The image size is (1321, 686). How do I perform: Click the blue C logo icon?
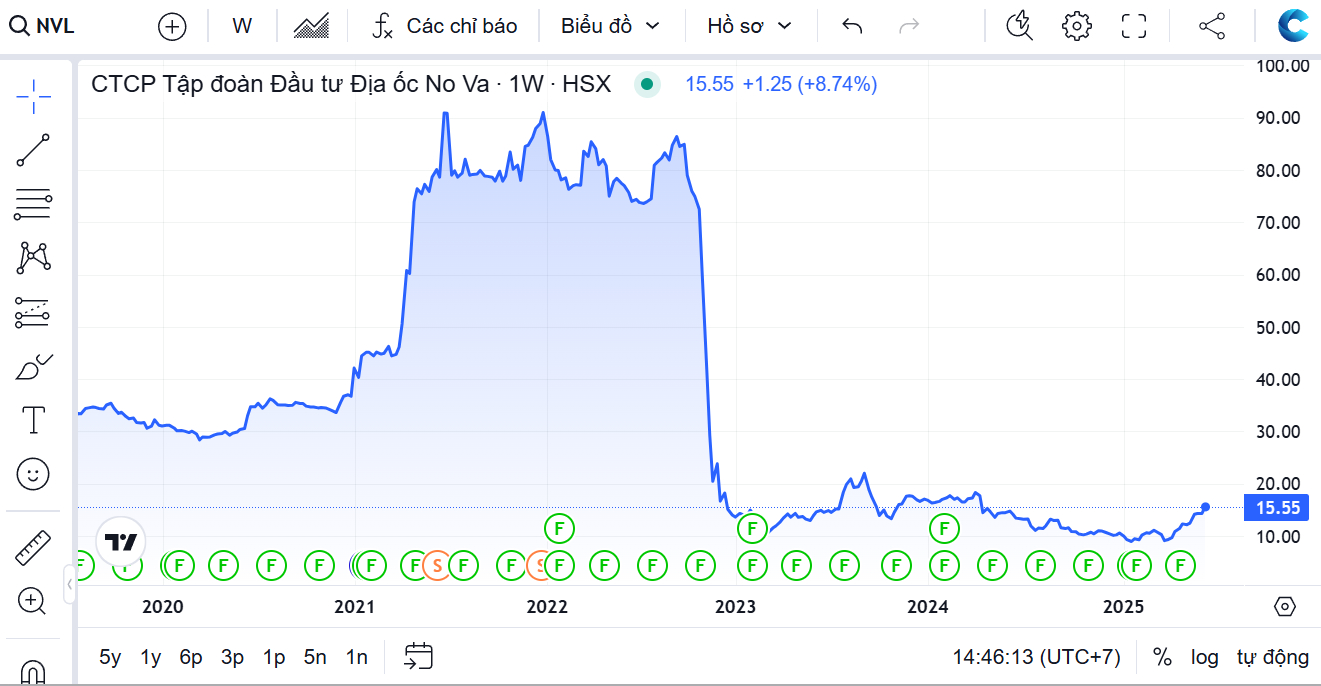[x=1293, y=26]
